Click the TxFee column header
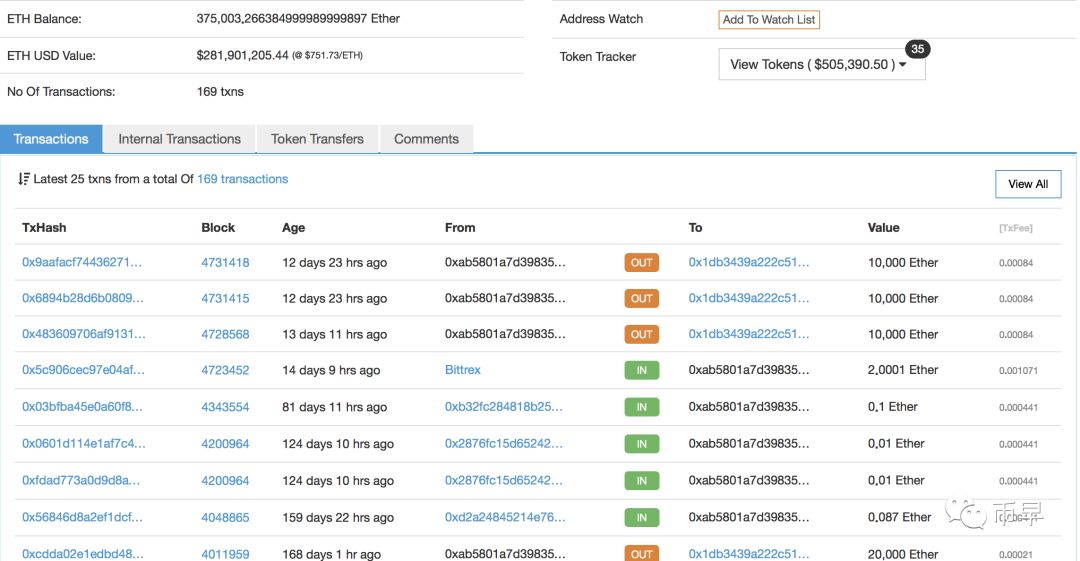1080x561 pixels. point(1015,229)
